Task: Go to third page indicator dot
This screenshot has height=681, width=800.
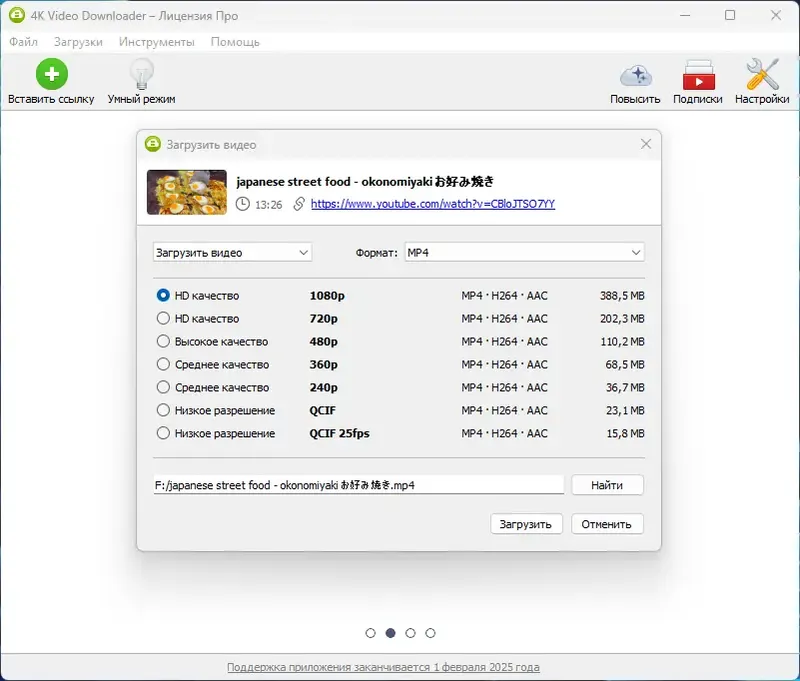Action: 410,633
